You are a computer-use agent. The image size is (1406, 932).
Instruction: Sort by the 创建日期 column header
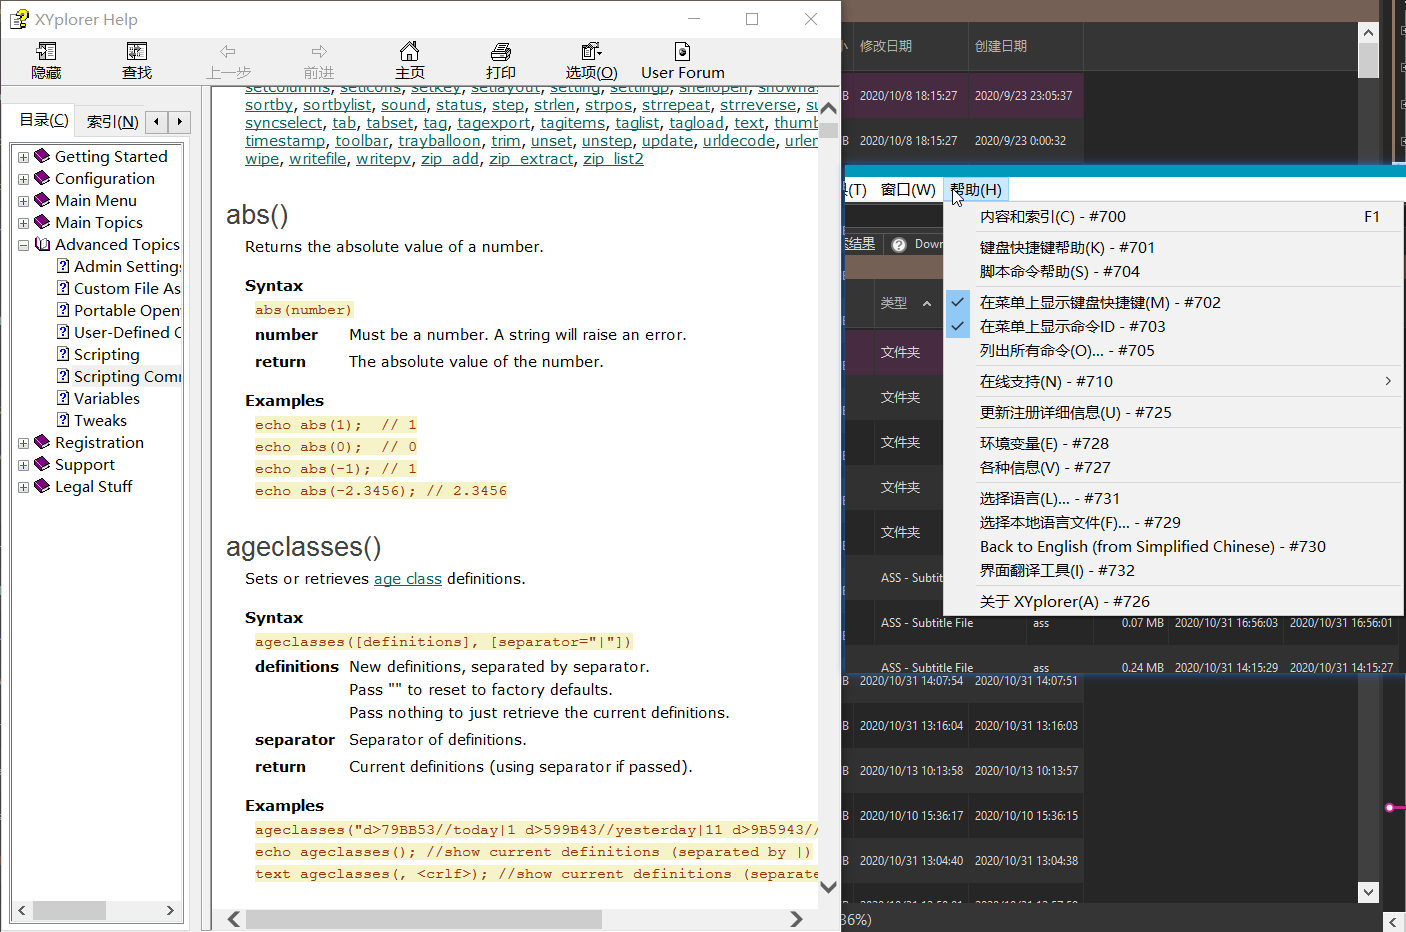(x=1025, y=46)
